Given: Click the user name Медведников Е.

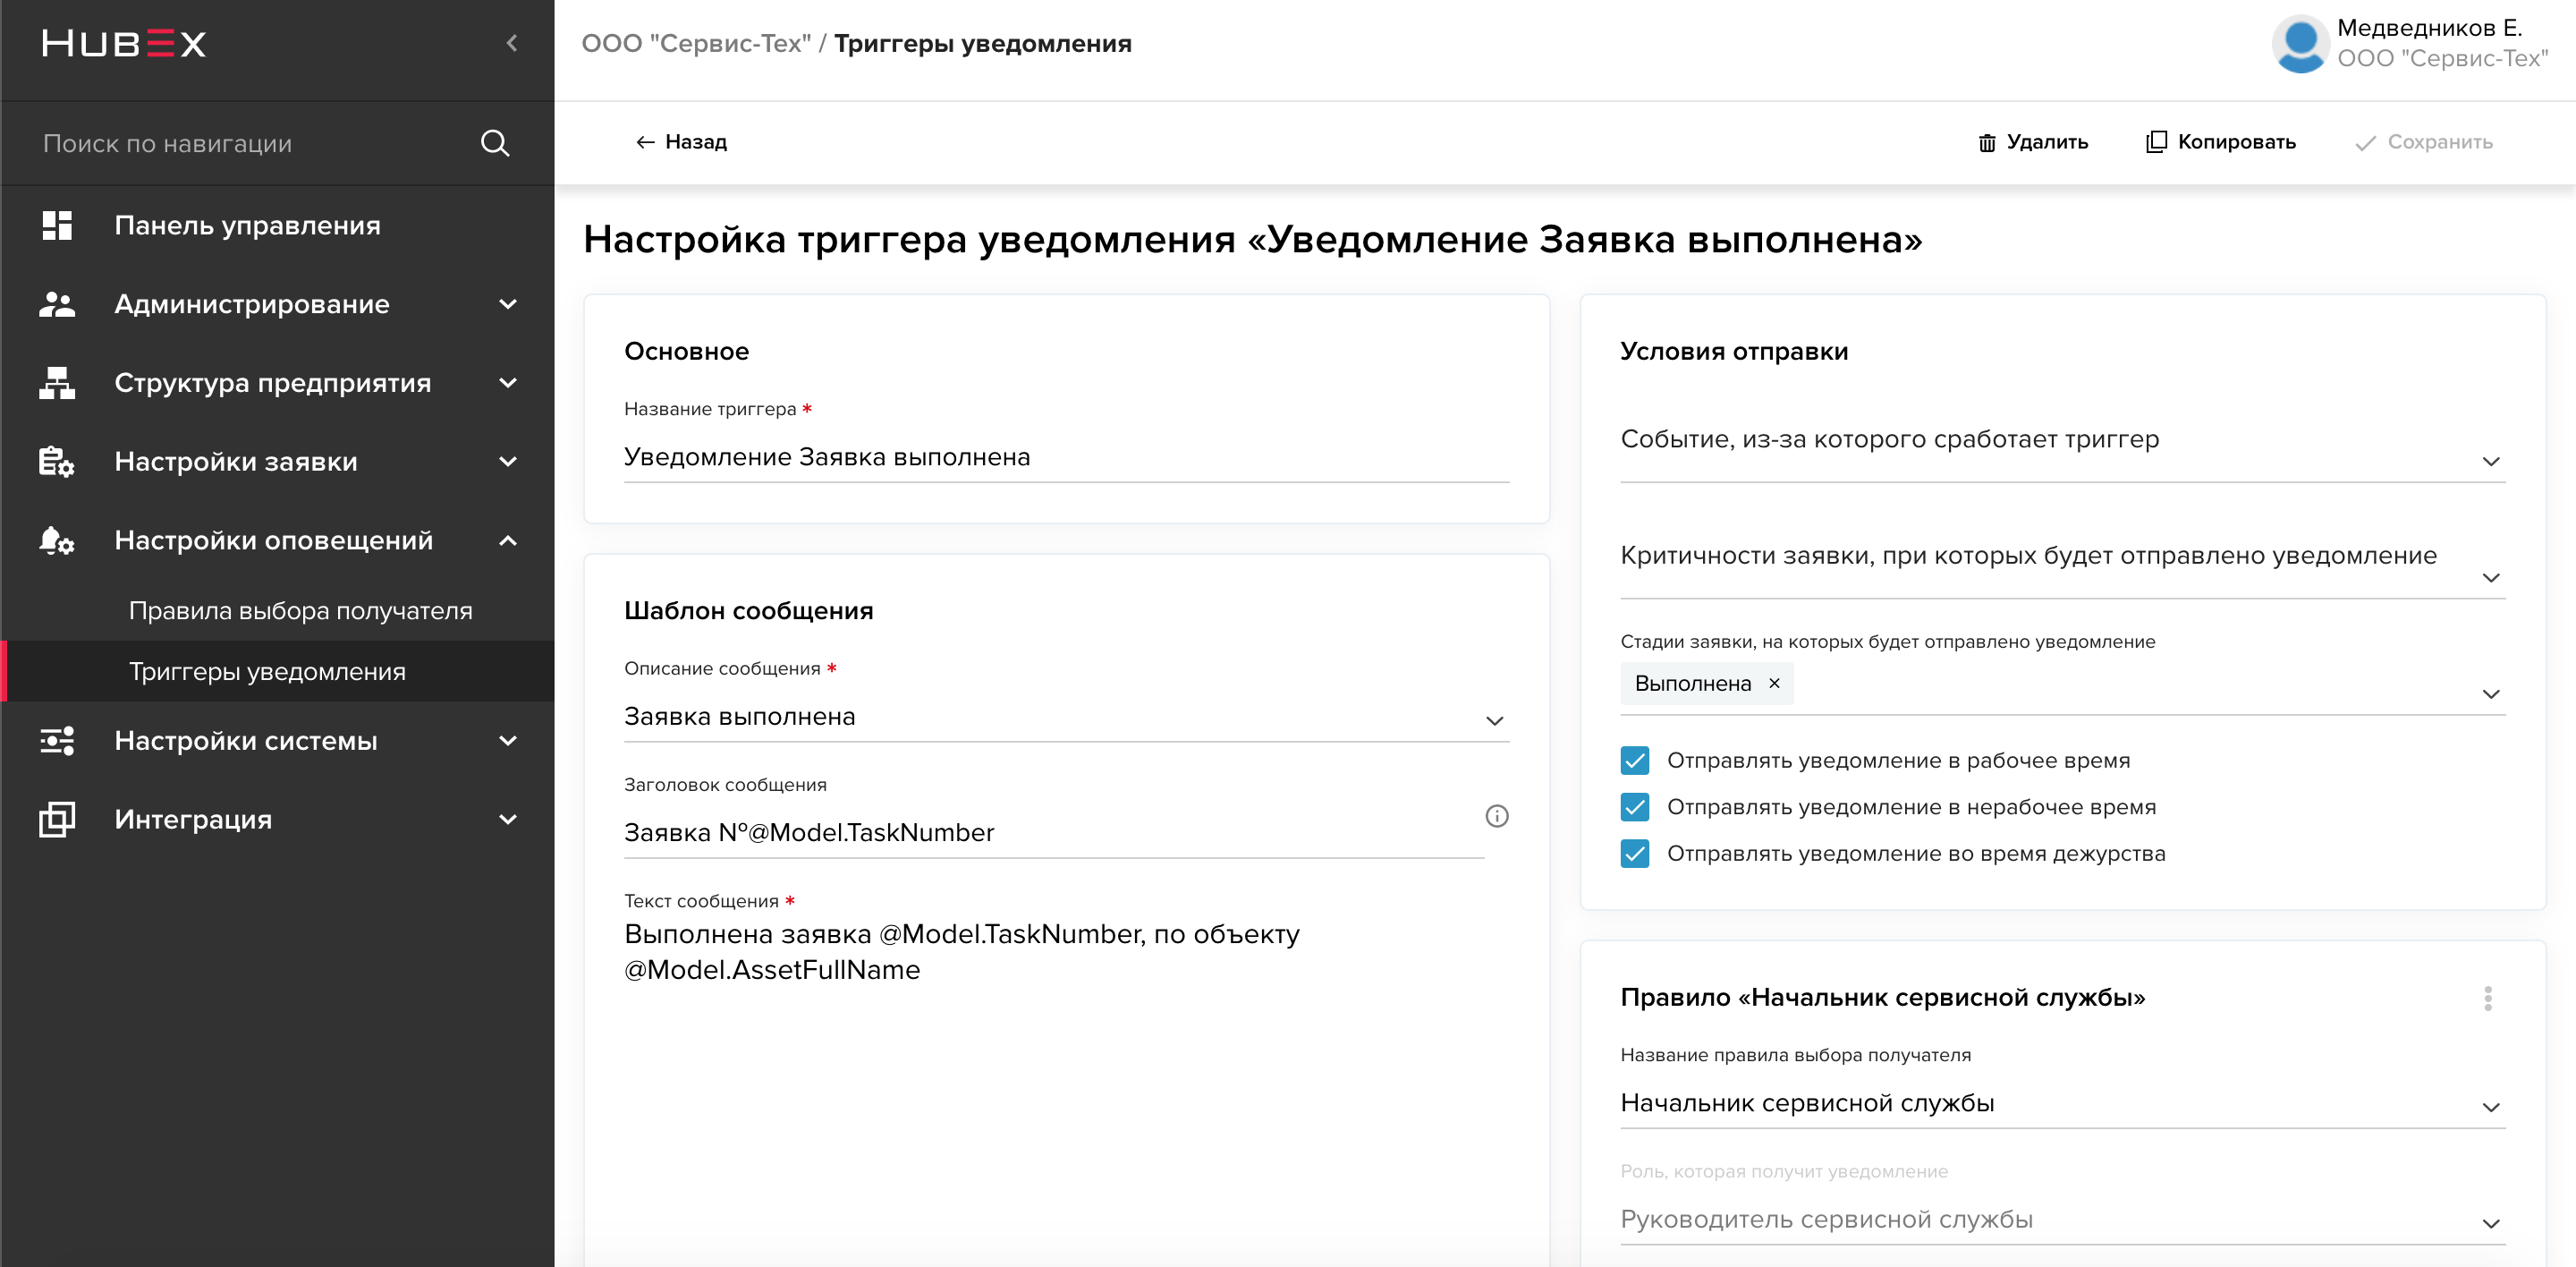Looking at the screenshot, I should click(x=2429, y=28).
